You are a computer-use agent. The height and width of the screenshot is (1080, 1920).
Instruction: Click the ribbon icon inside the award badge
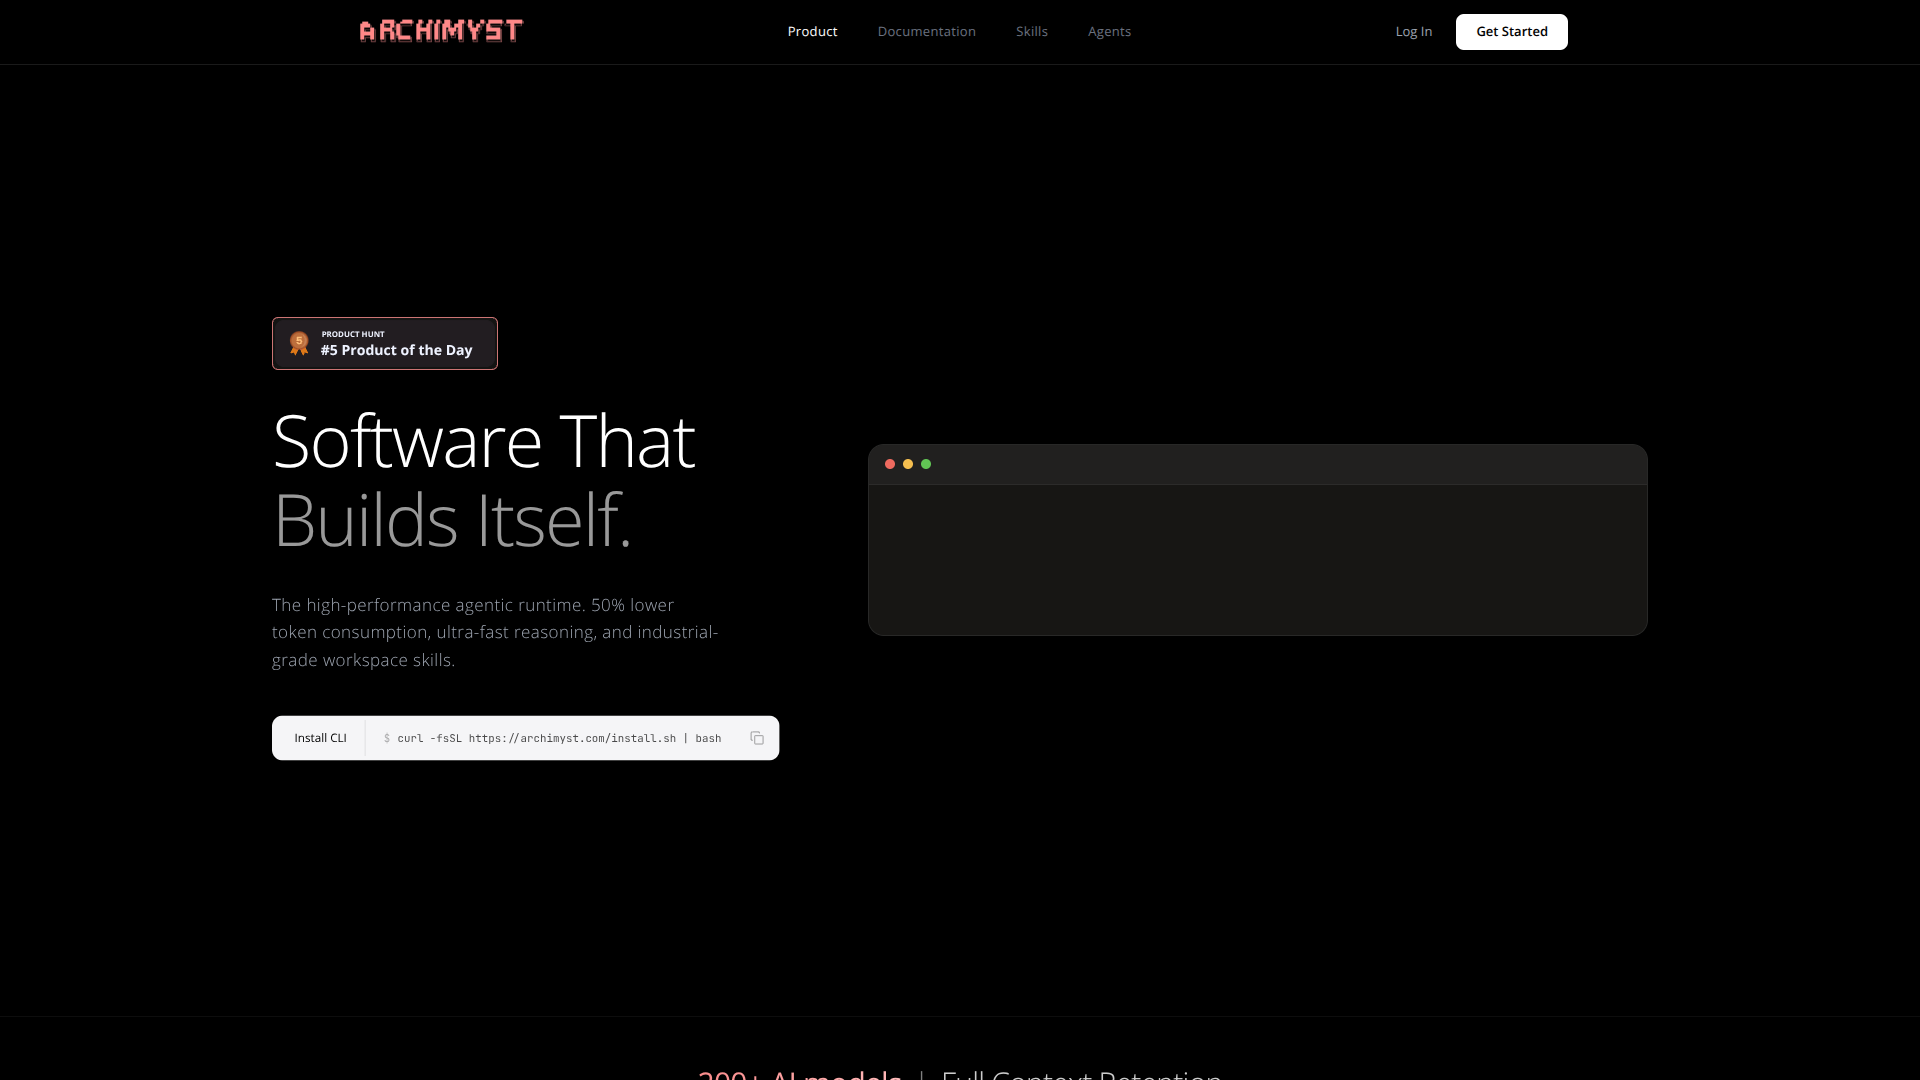(299, 343)
